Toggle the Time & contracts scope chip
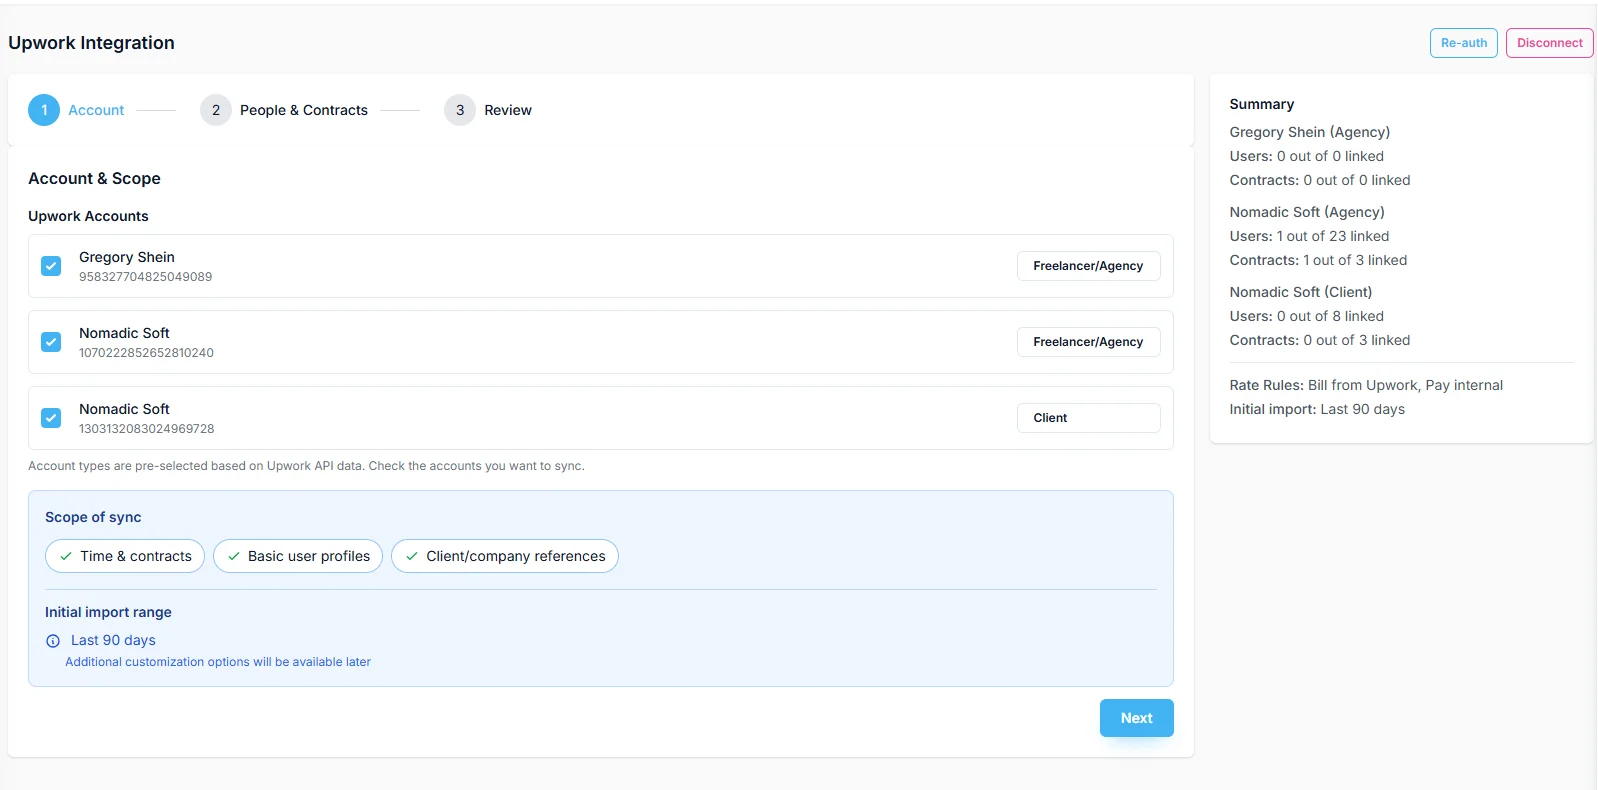Screen dimensions: 1598x790 (x=125, y=556)
